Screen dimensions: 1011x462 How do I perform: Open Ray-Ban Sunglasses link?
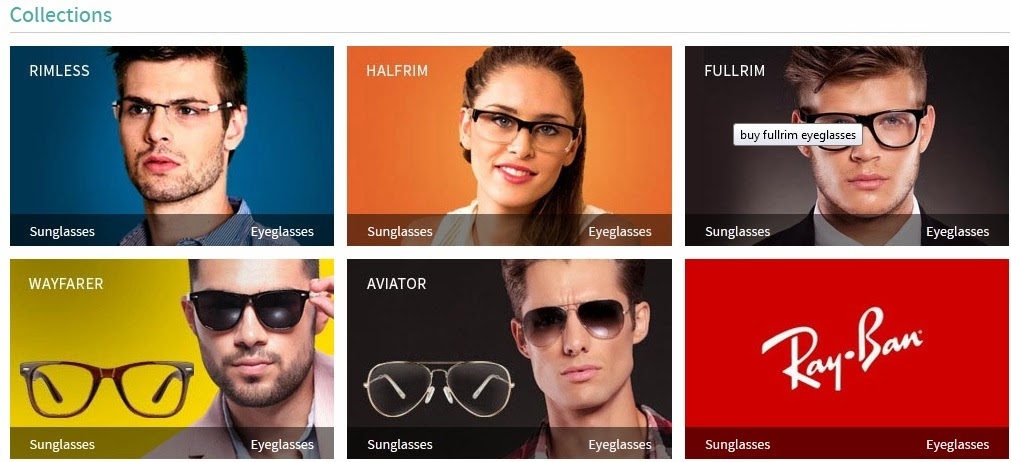(x=738, y=445)
